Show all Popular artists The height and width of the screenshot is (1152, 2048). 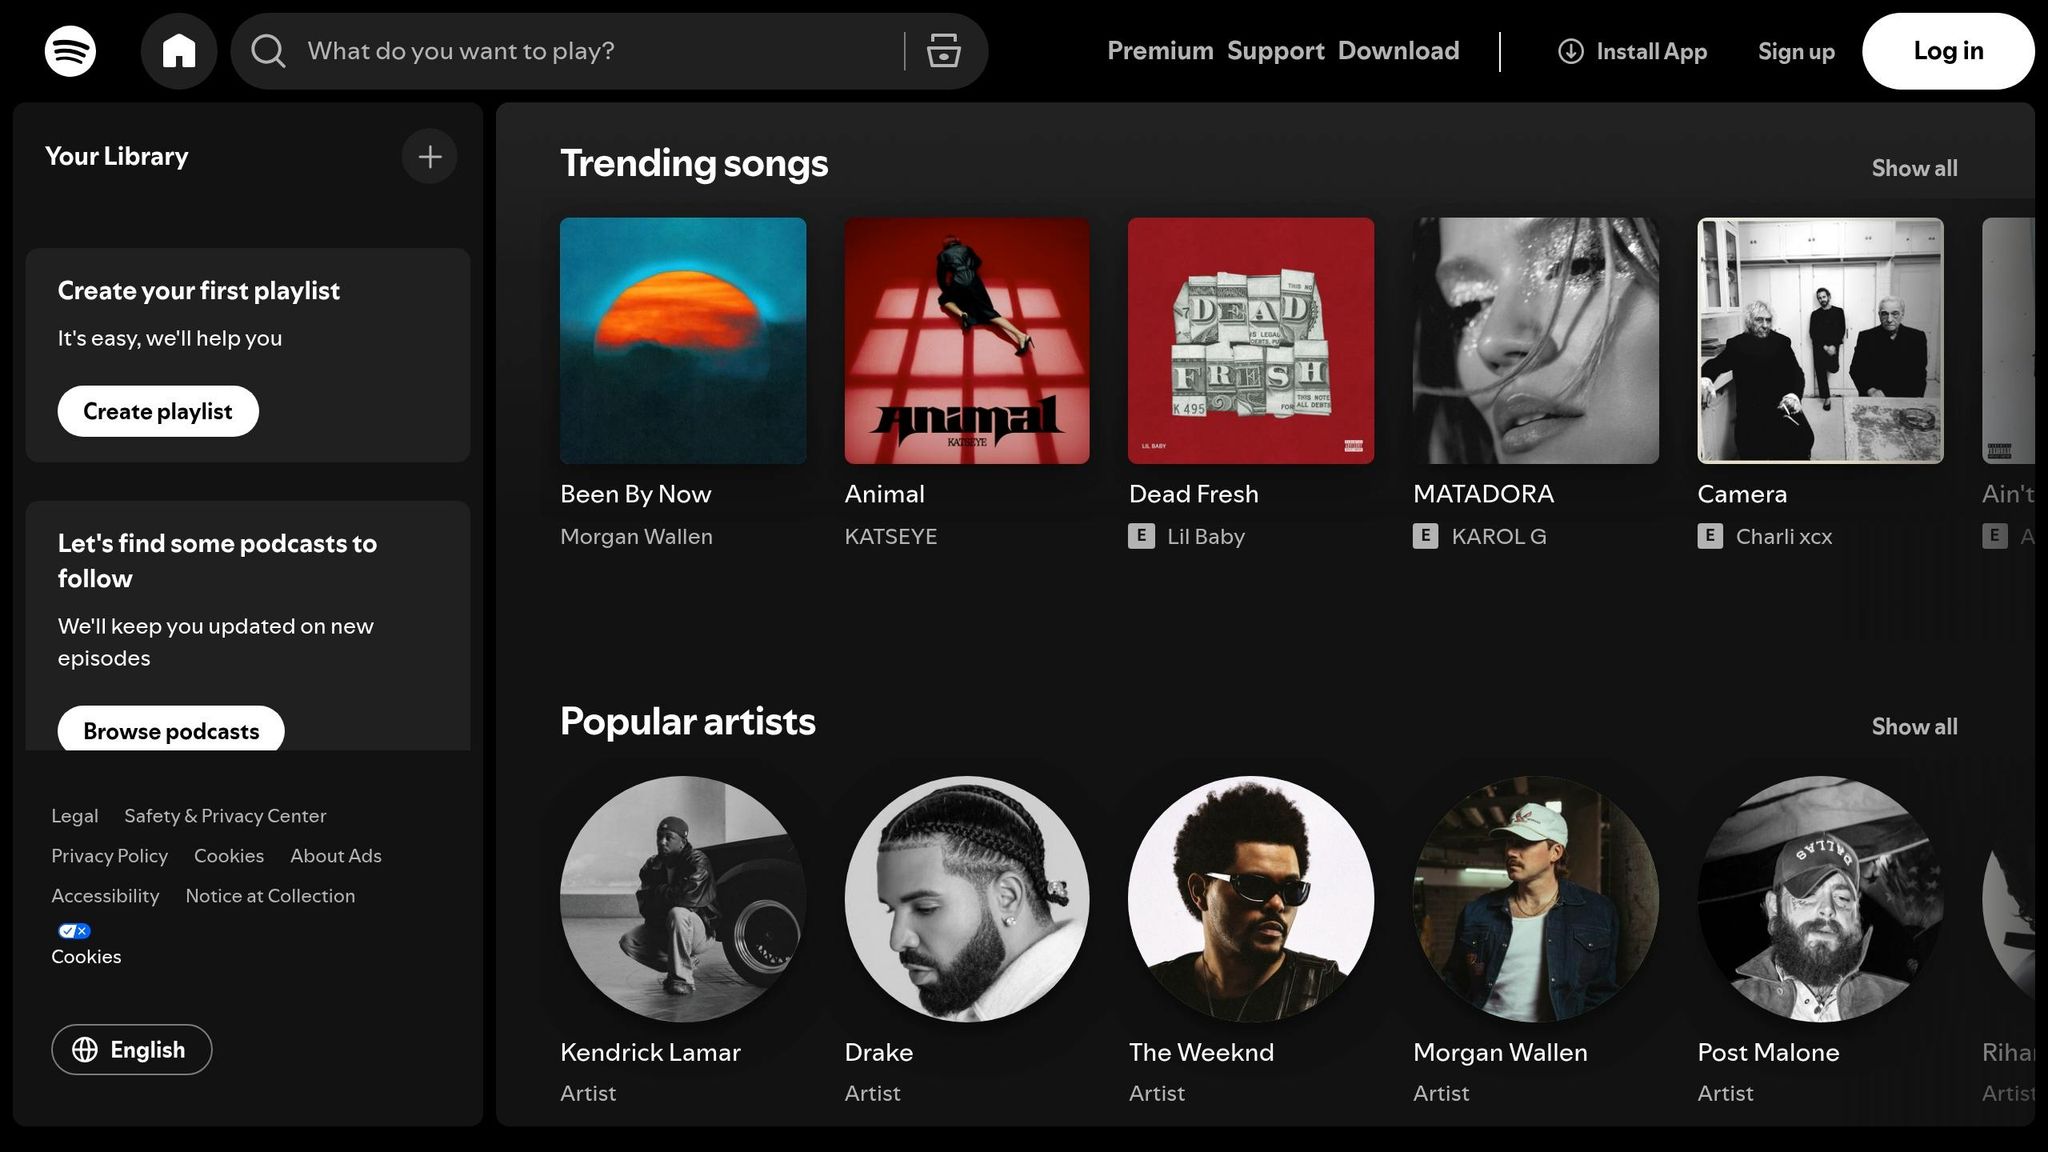1914,727
